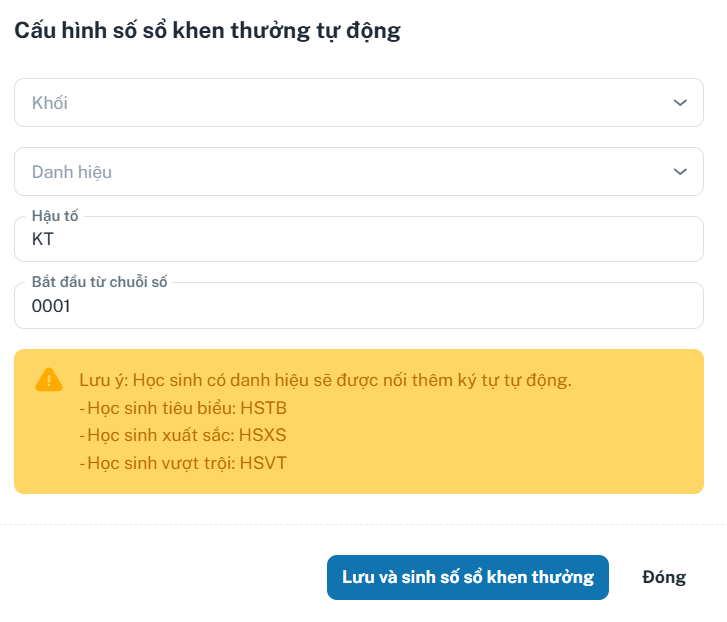Open the Danh hiệu dropdown field
The image size is (727, 622).
359,171
